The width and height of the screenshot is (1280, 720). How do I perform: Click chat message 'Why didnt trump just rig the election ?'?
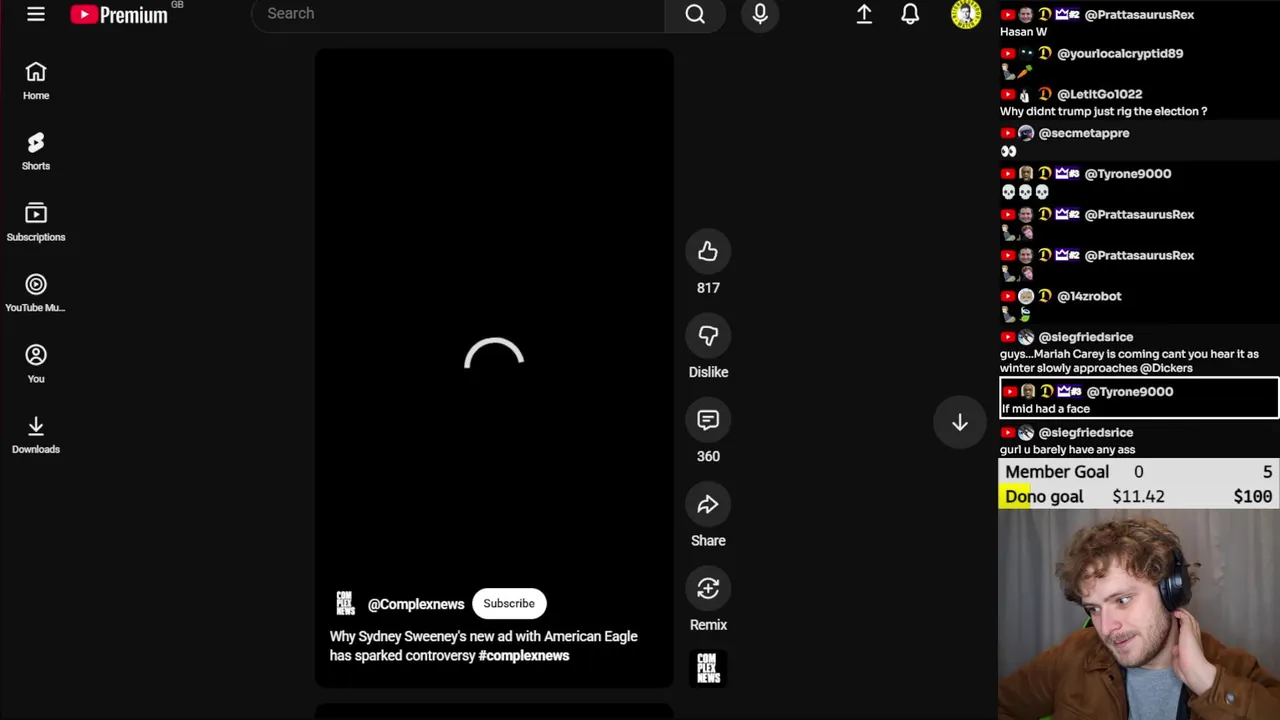[x=1104, y=112]
